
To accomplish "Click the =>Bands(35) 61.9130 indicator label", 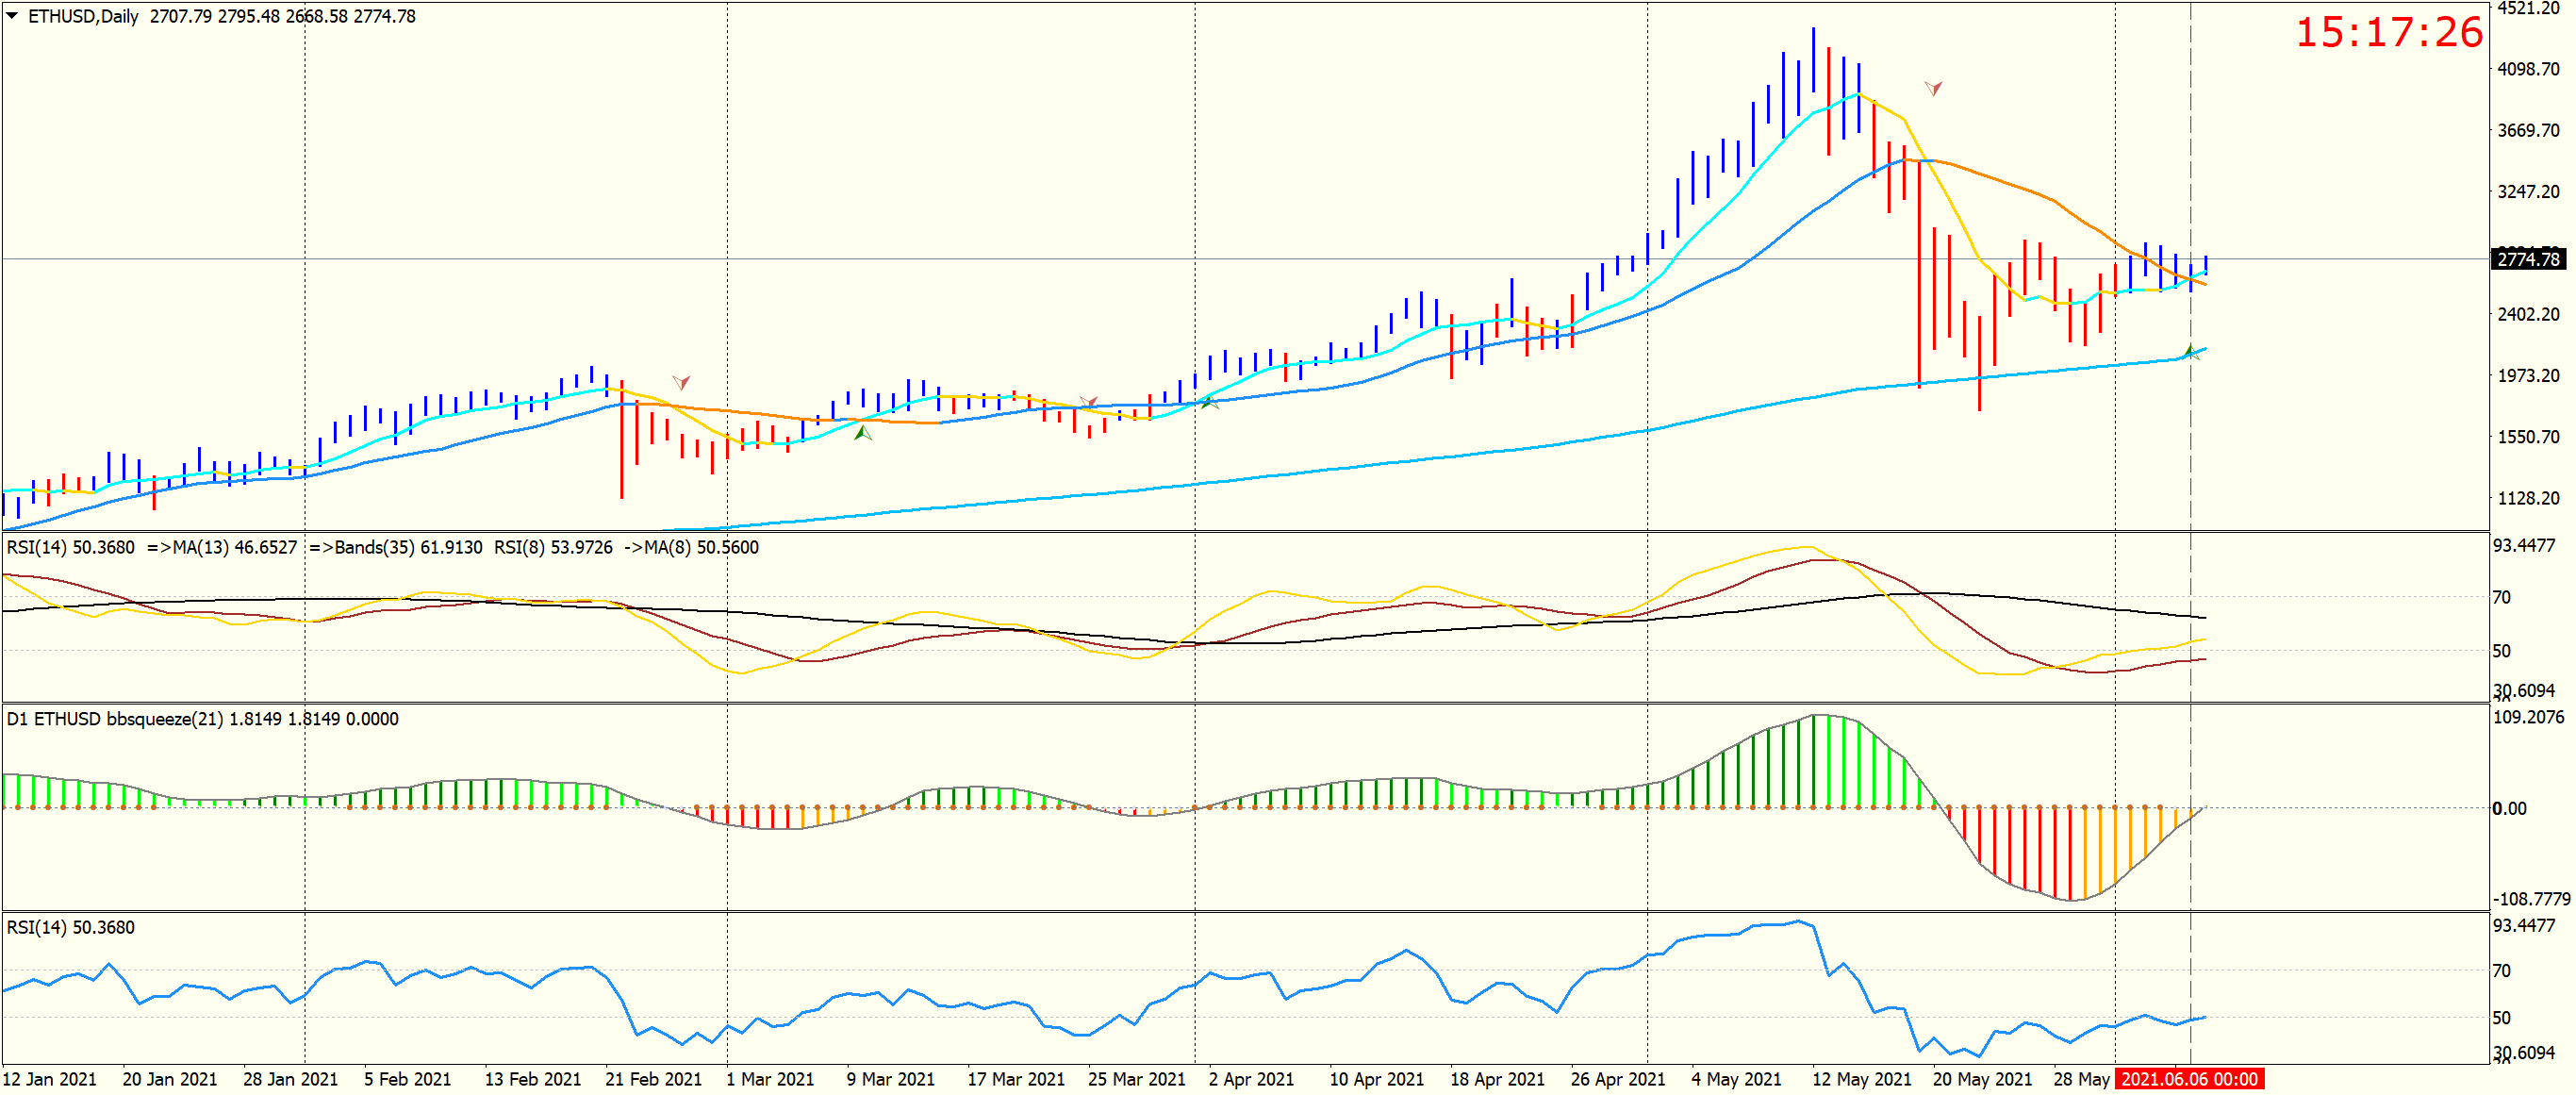I will [396, 547].
